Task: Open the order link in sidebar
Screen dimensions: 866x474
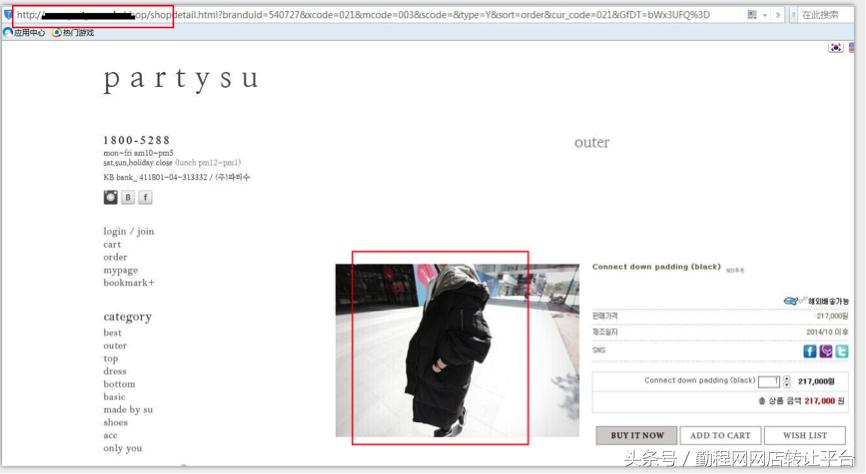Action: point(115,257)
